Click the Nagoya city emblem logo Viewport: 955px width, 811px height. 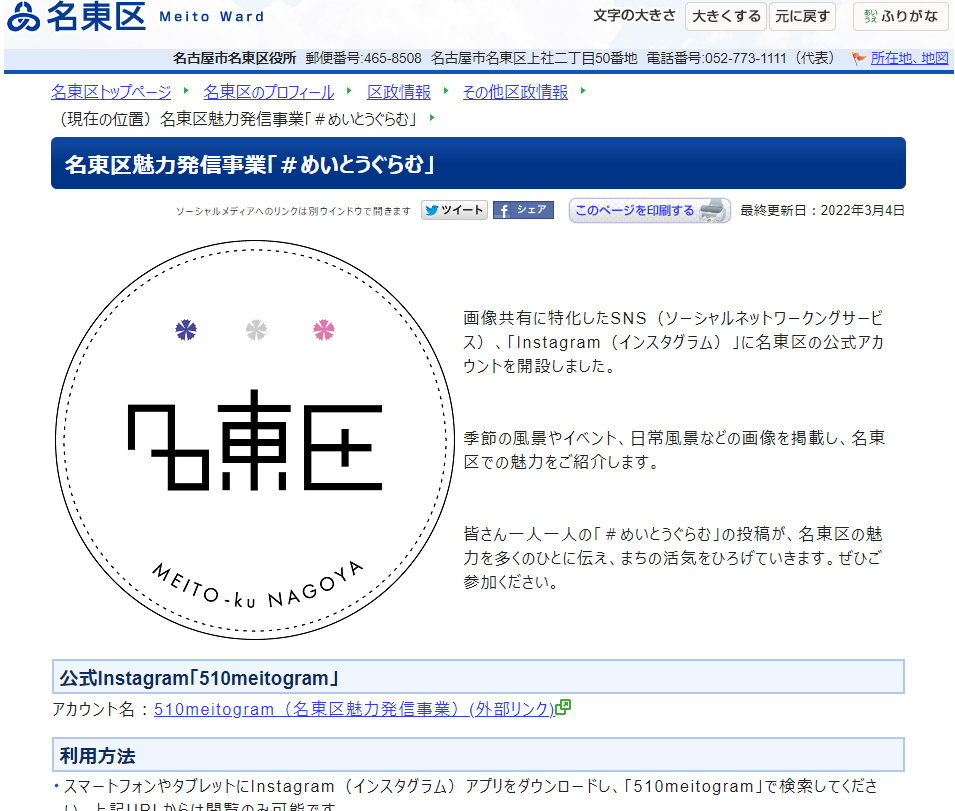23,16
